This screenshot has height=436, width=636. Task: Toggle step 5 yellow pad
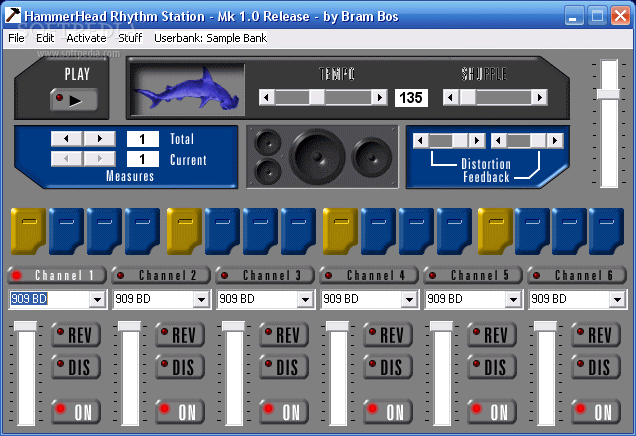pyautogui.click(x=185, y=231)
